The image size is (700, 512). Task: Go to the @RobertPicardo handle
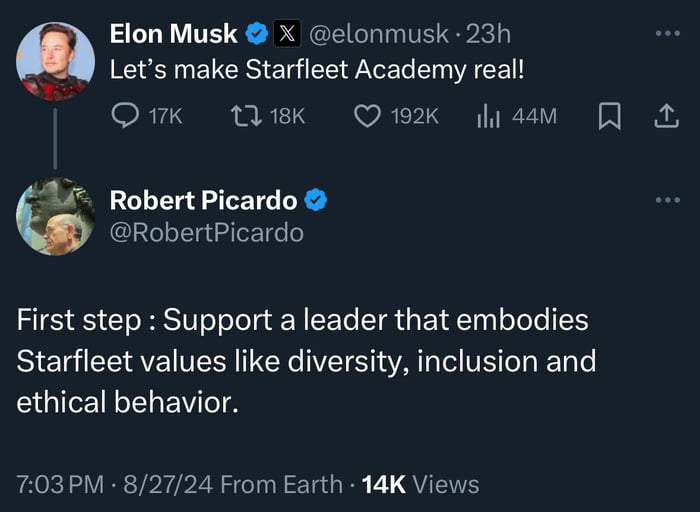[x=206, y=233]
